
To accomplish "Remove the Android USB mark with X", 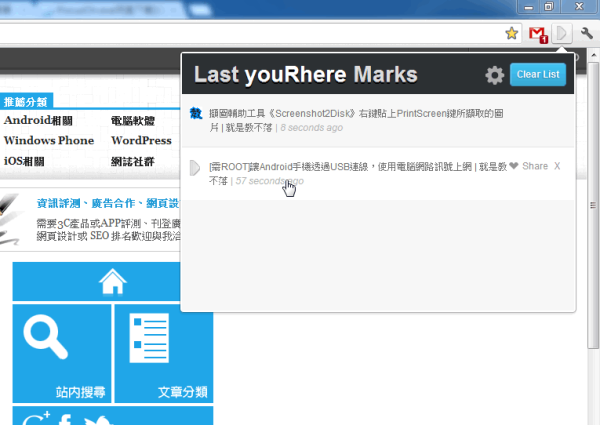I will click(x=557, y=166).
